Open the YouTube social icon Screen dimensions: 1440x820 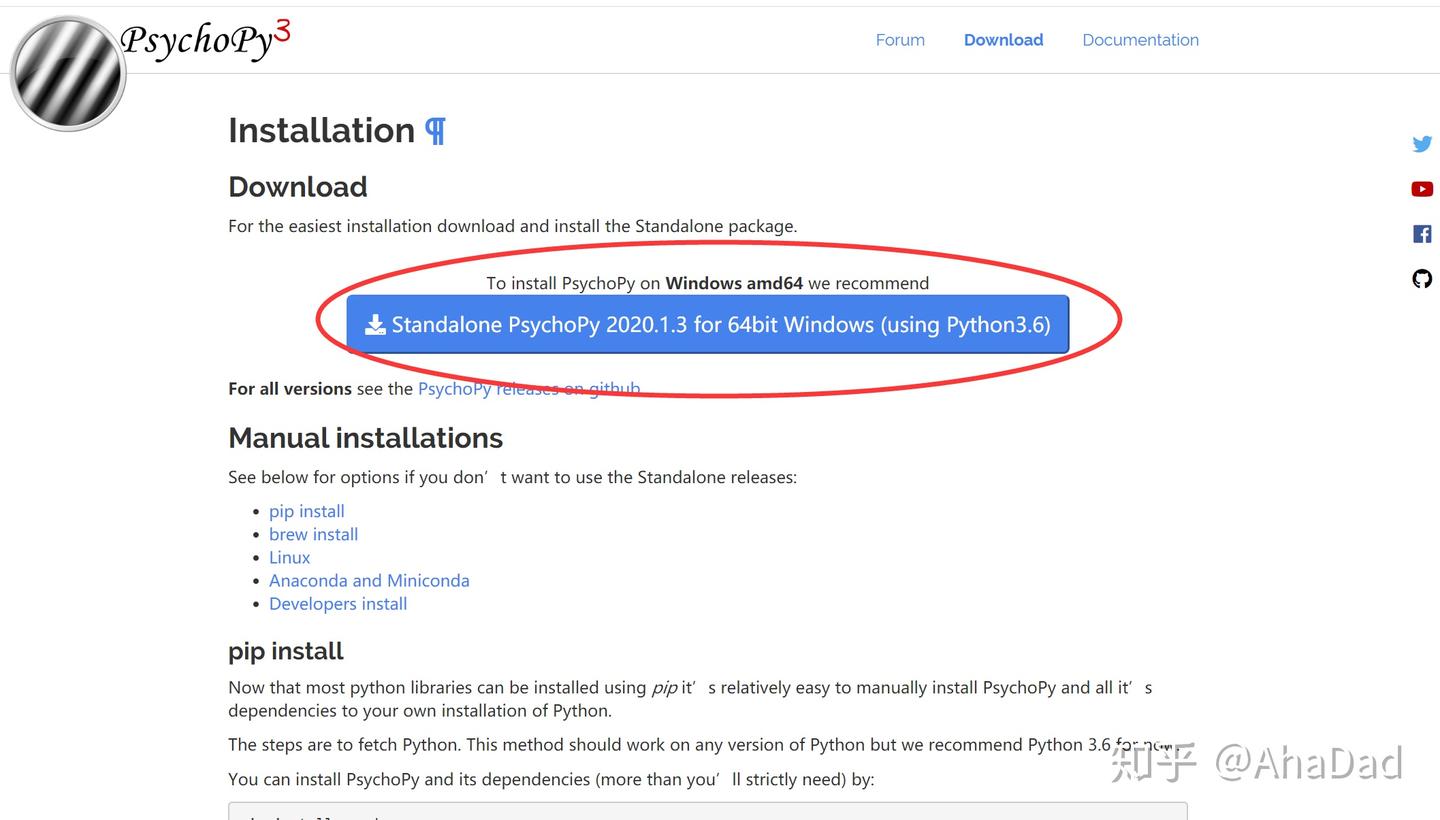(1422, 189)
